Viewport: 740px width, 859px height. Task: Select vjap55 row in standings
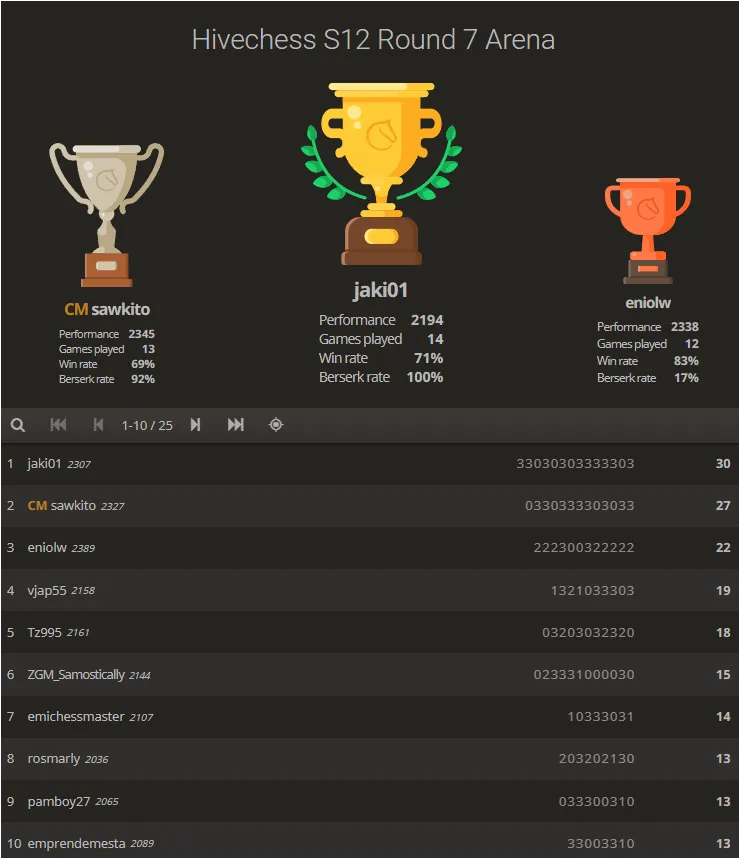(x=370, y=591)
